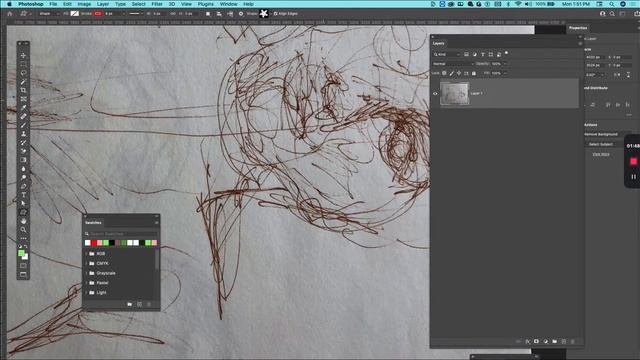The image size is (640, 360).
Task: Create new swatch group folder icon
Action: coord(130,304)
